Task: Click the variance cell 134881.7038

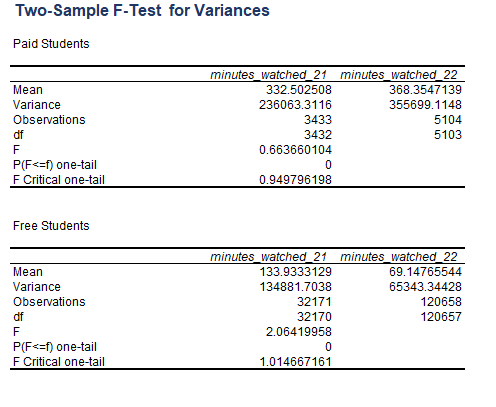Action: point(295,287)
